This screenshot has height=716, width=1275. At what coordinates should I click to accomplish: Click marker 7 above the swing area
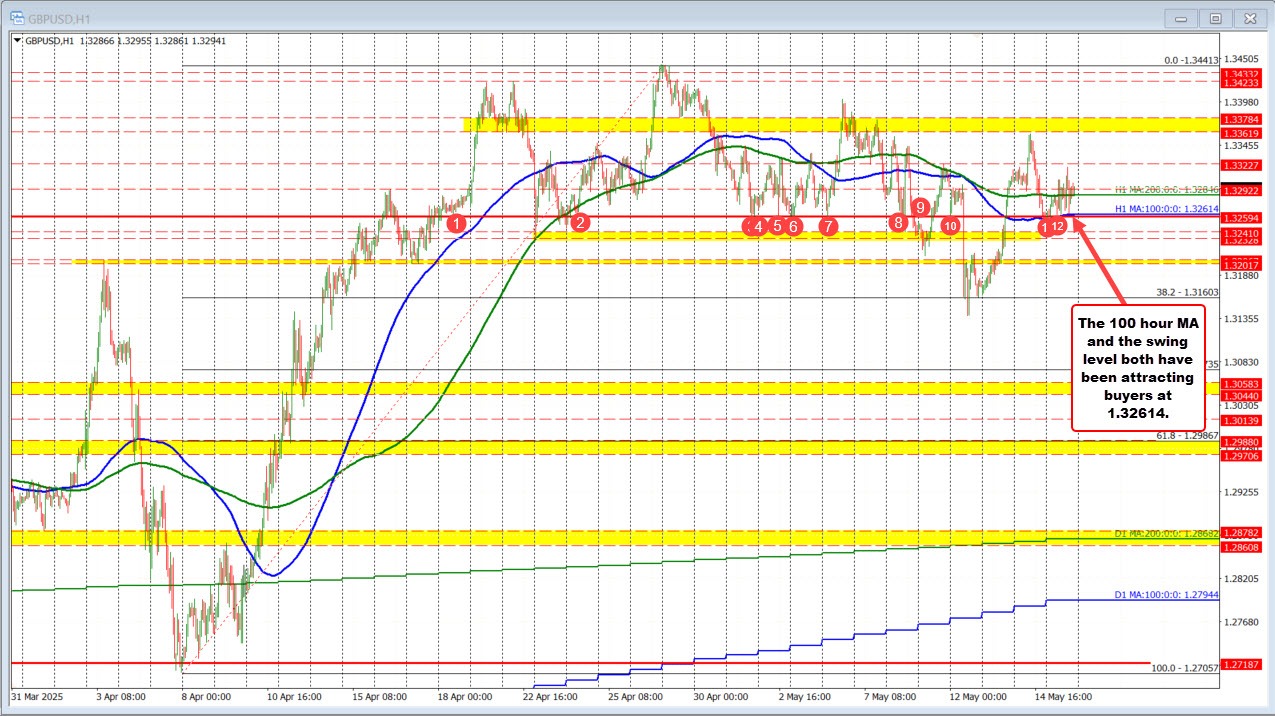coord(828,227)
